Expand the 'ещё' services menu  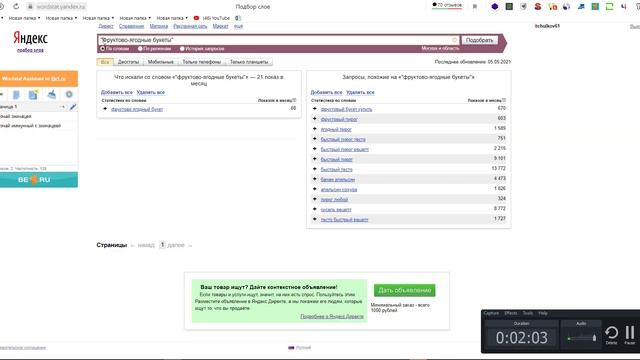point(238,26)
